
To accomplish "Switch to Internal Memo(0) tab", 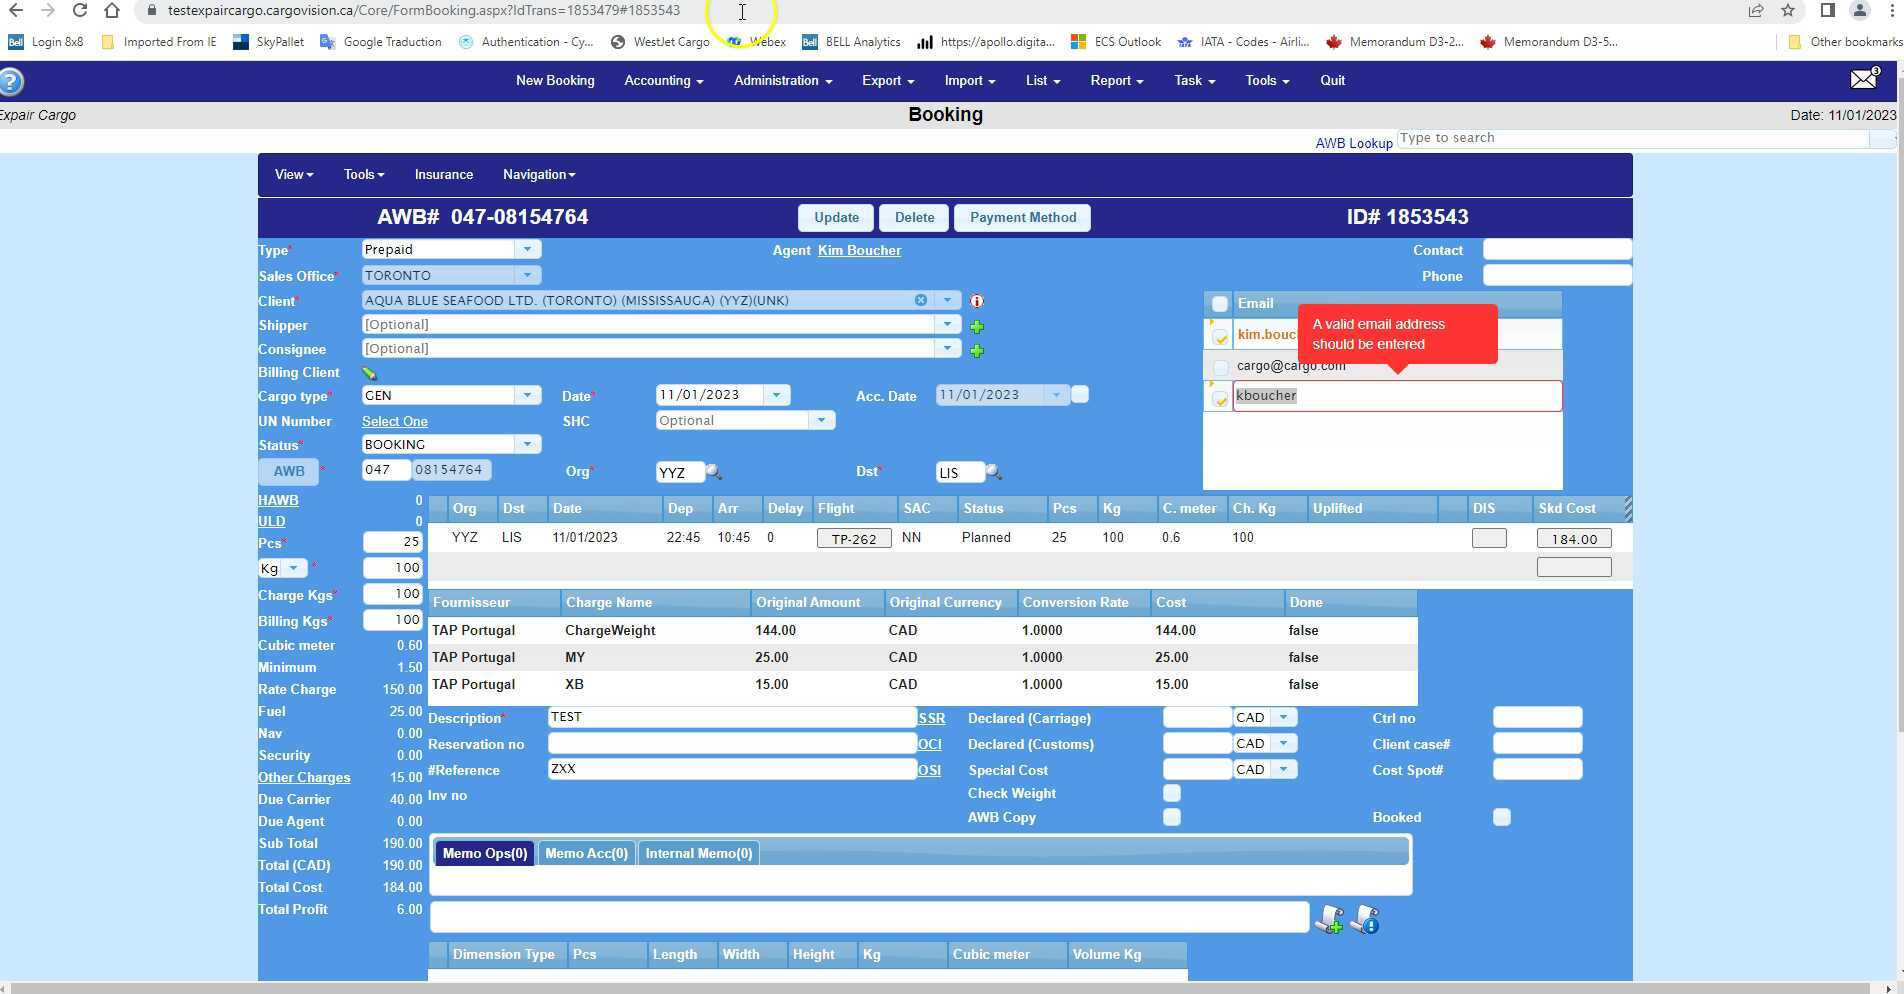I will pyautogui.click(x=698, y=854).
